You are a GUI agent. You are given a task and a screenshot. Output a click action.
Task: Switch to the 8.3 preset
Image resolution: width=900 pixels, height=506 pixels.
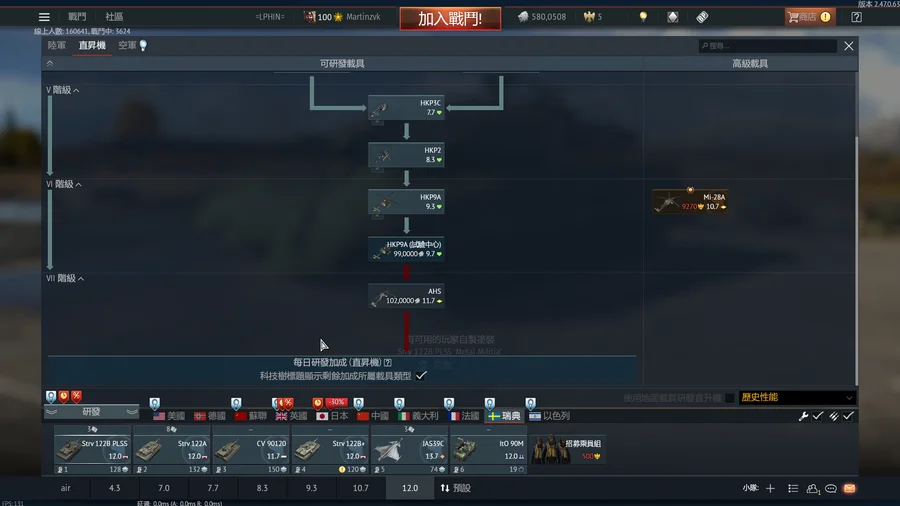(262, 488)
